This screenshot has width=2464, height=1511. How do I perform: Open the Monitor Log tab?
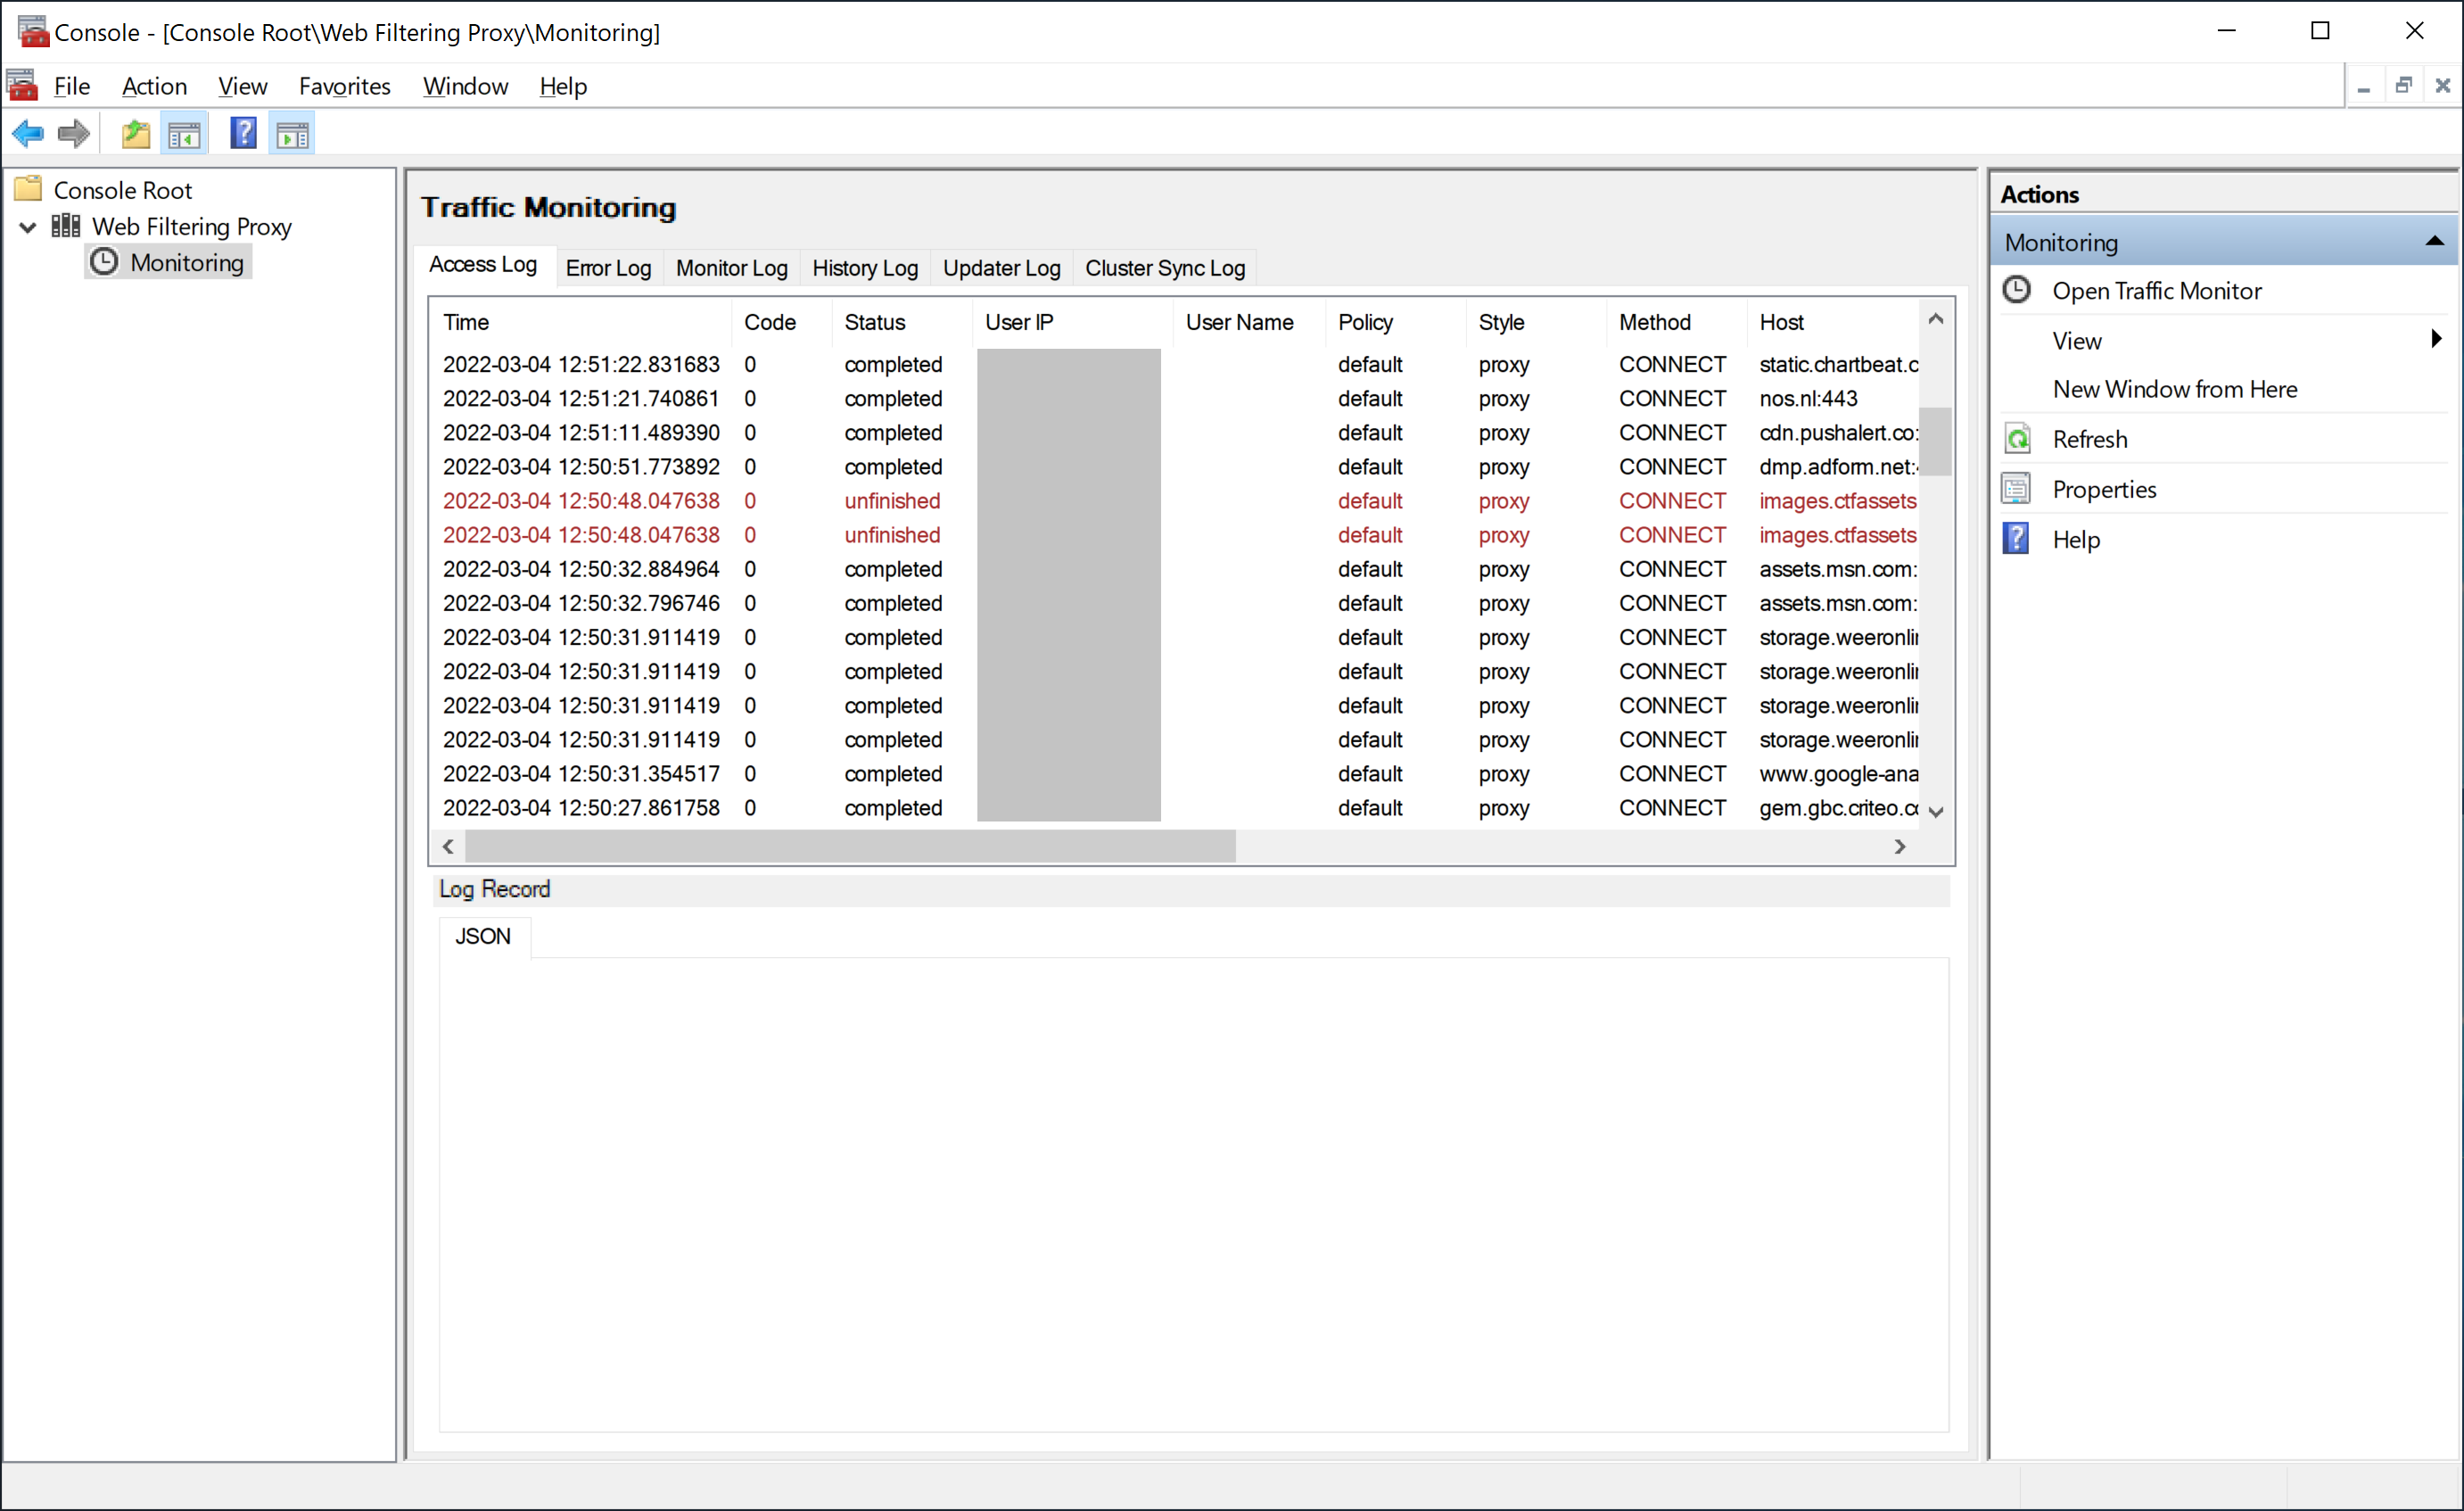[730, 268]
